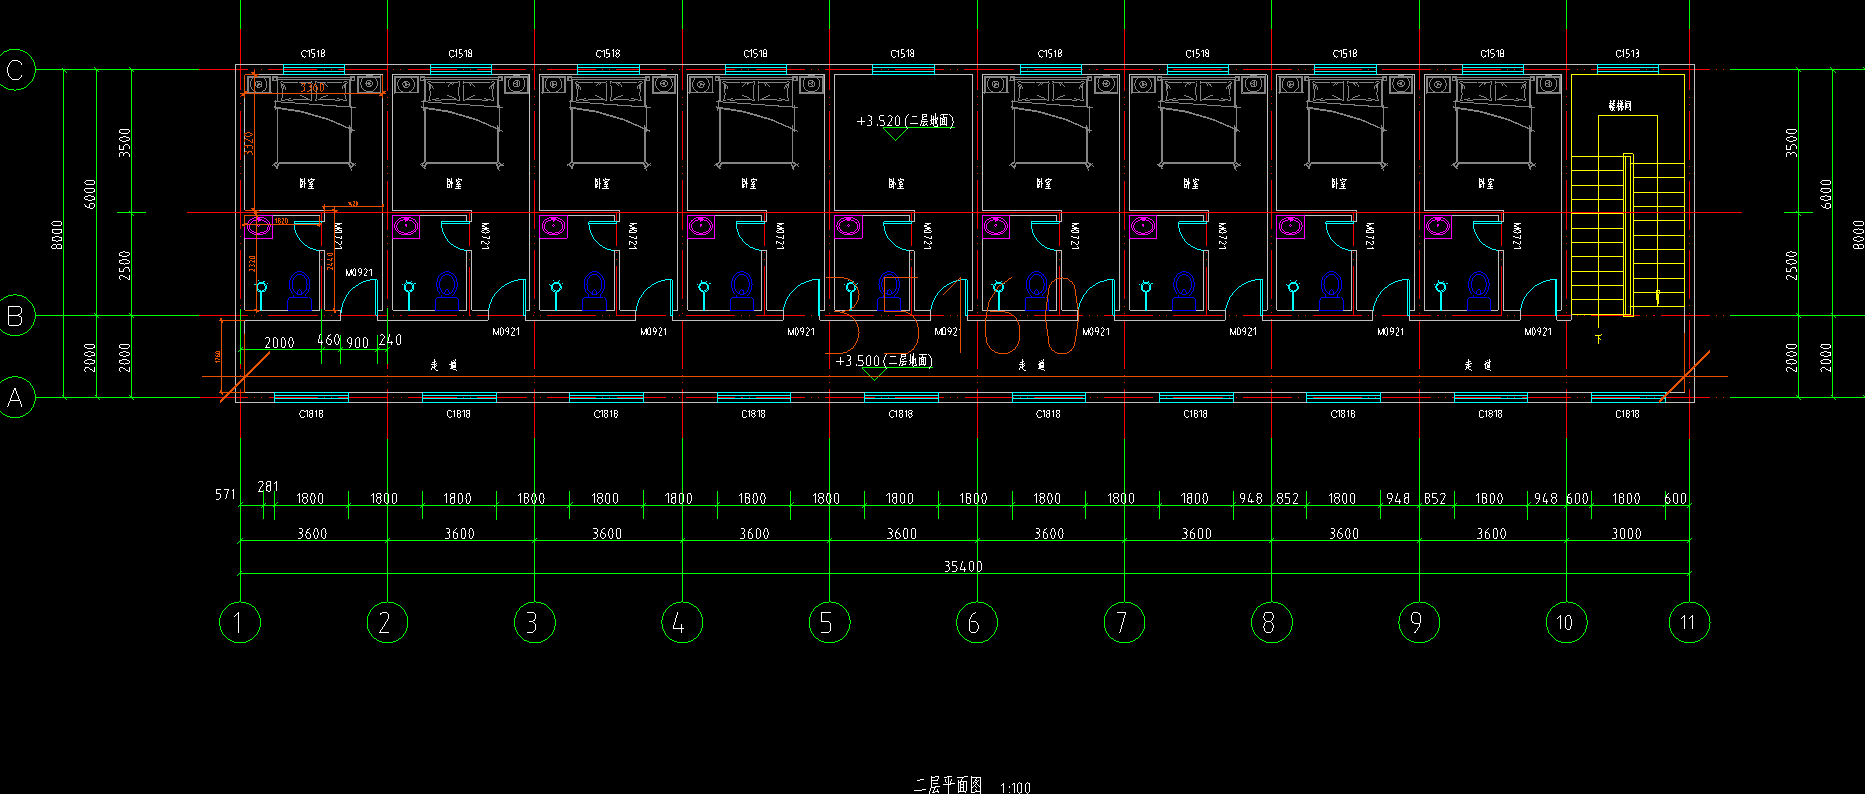Select grid axis bubble 9

[x=1418, y=623]
